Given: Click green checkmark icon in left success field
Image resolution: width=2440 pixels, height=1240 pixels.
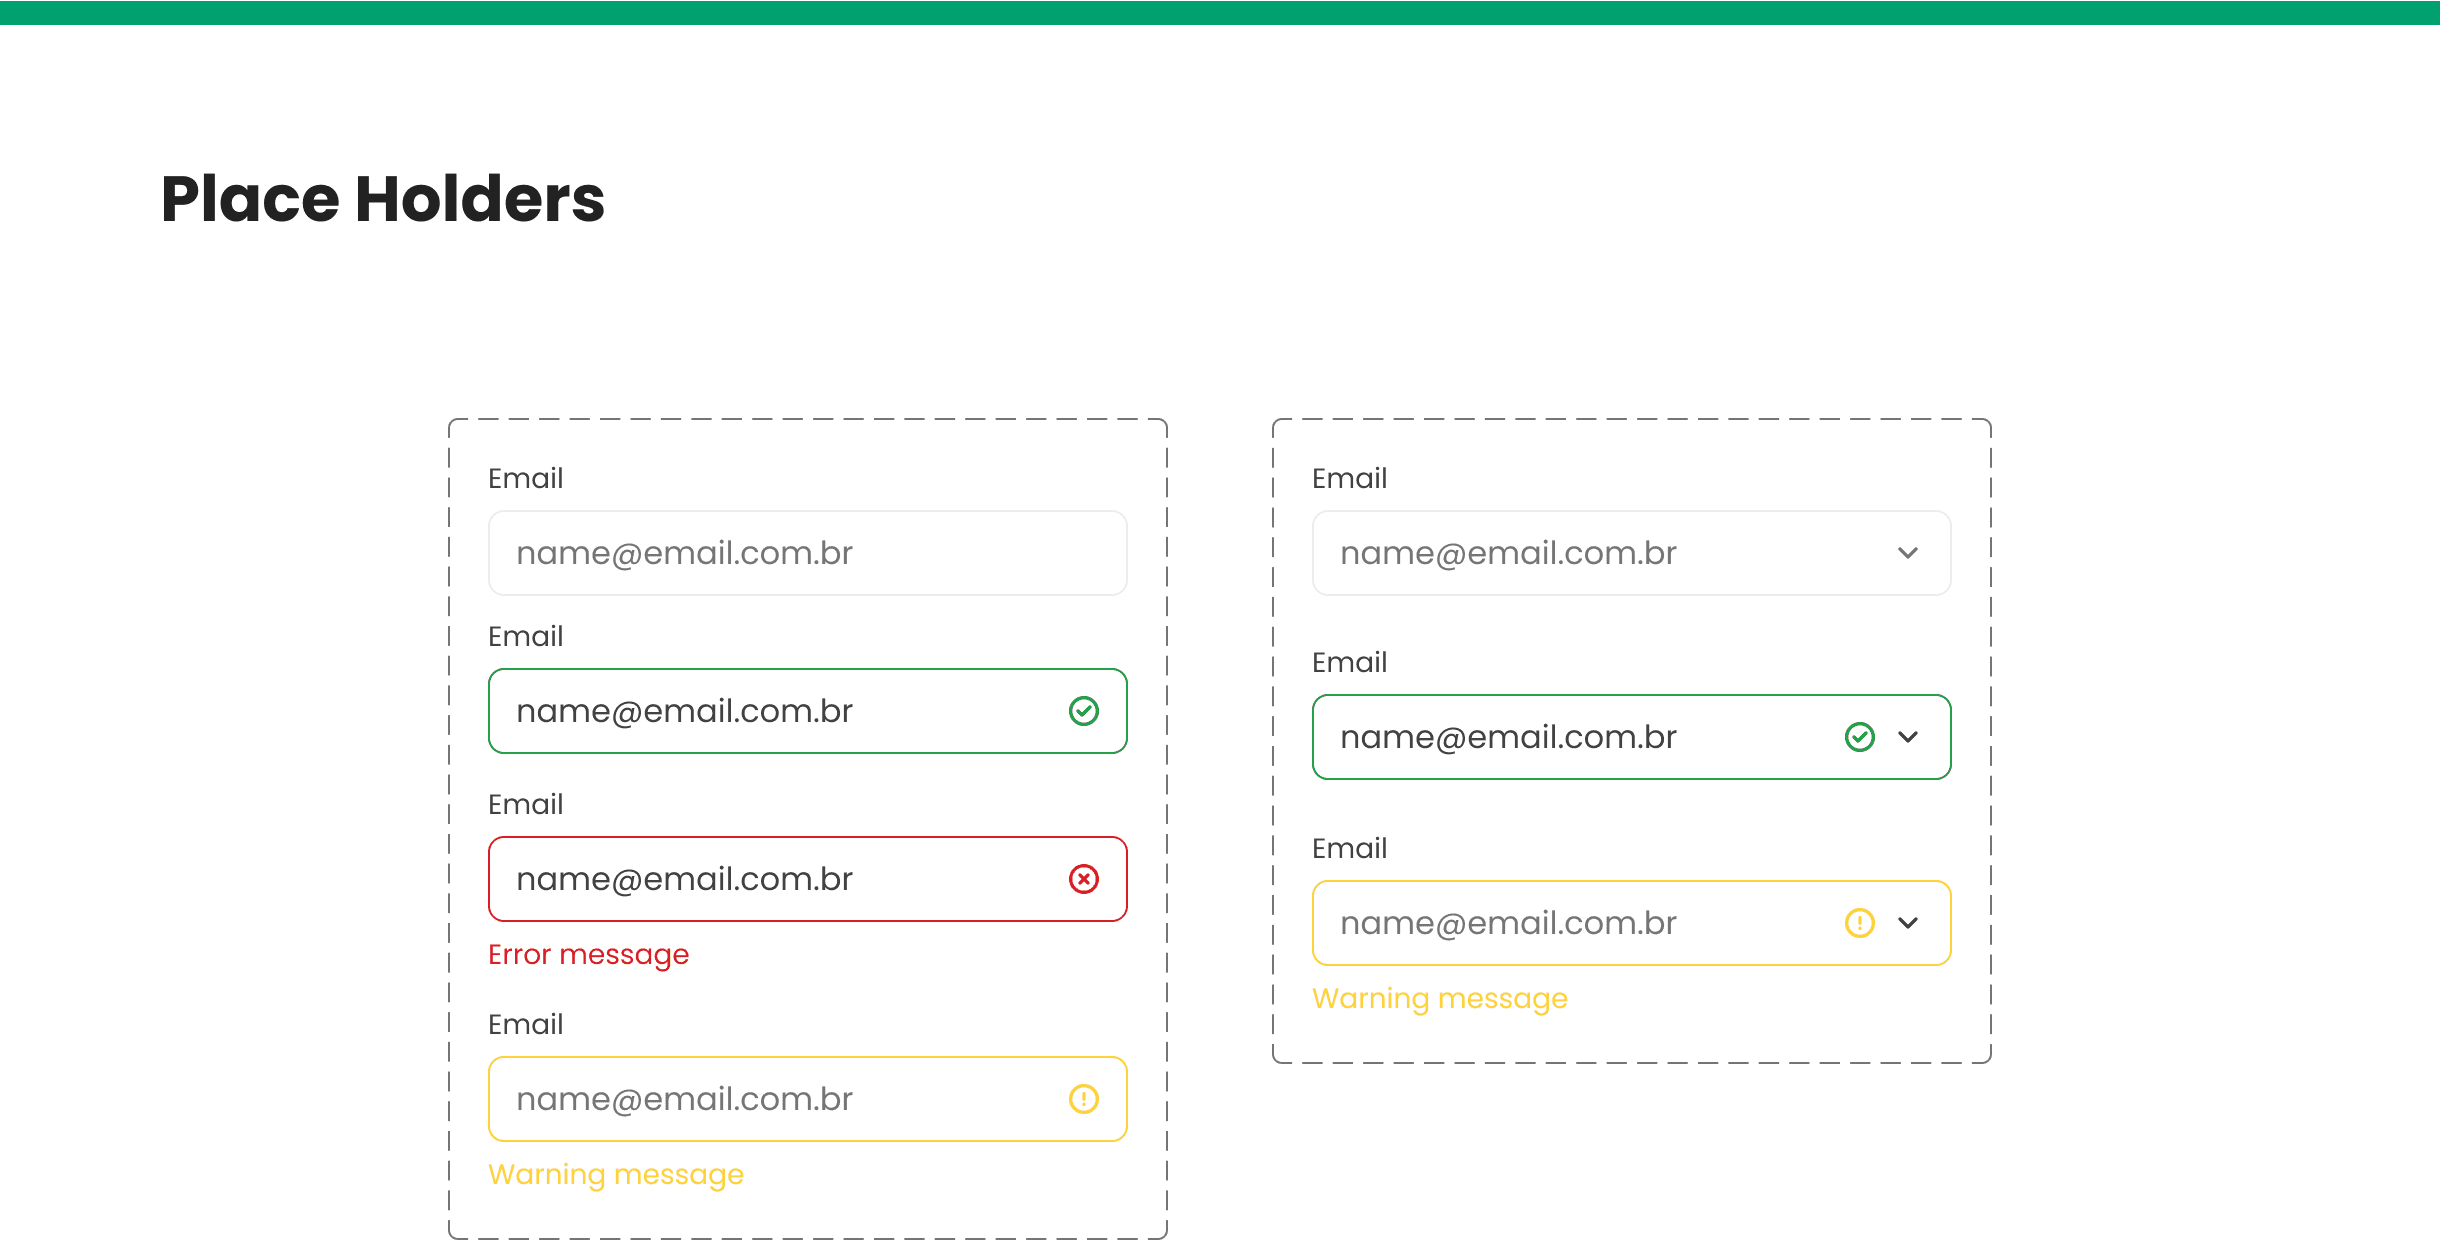Looking at the screenshot, I should [1083, 711].
